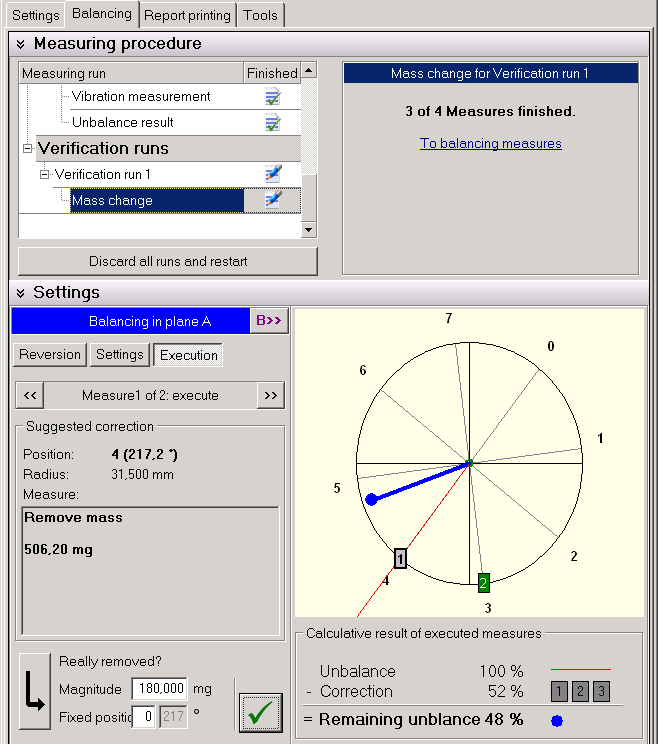Click 'Measure1 of 2: execute' label
This screenshot has height=744, width=658.
coord(150,395)
